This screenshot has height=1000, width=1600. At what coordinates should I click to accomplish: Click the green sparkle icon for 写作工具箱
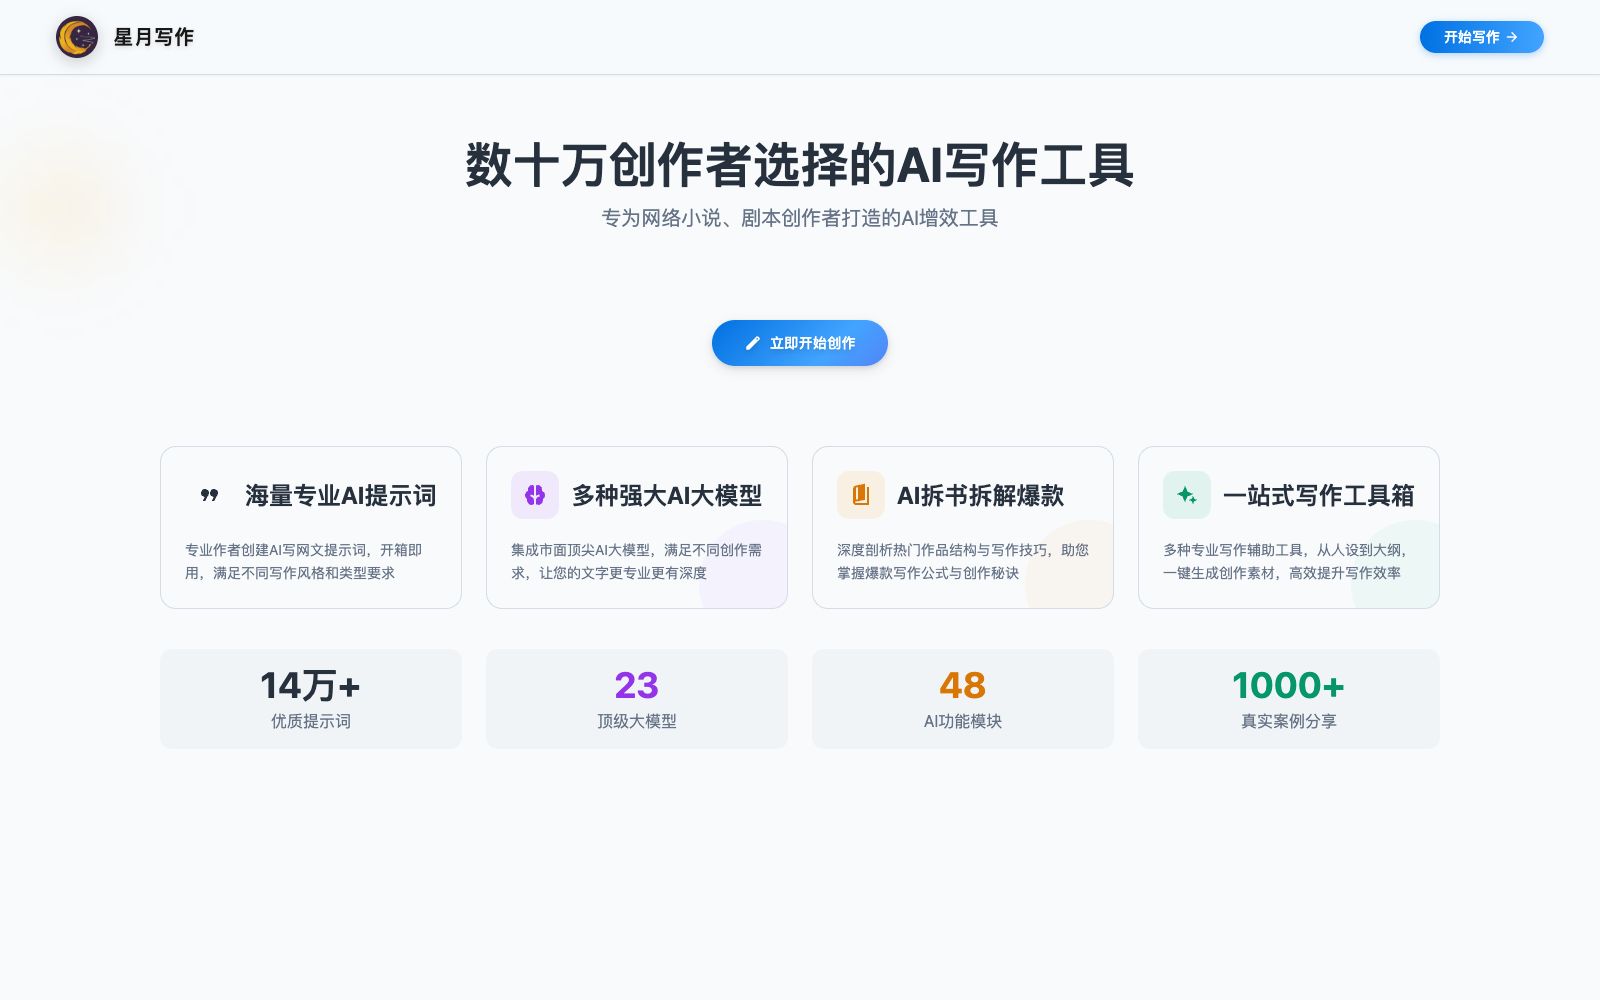pyautogui.click(x=1187, y=495)
